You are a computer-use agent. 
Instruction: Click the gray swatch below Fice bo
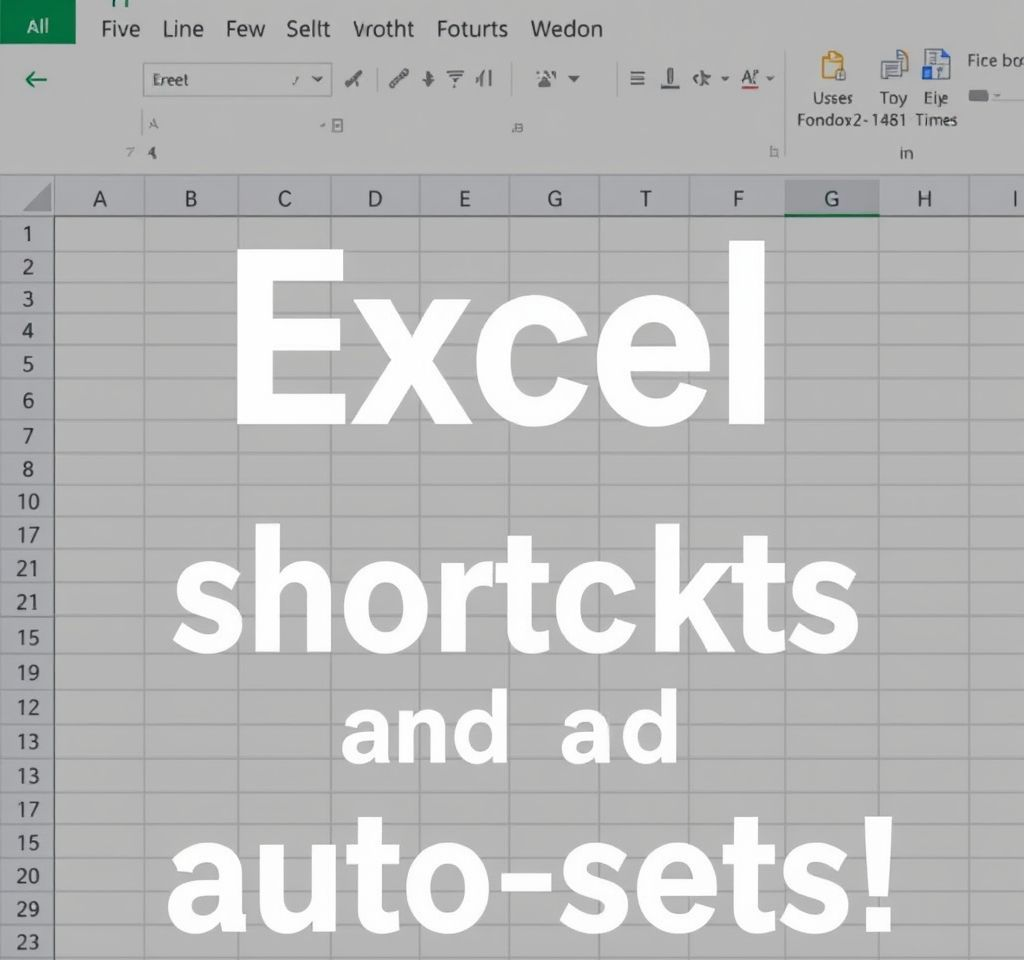[978, 96]
